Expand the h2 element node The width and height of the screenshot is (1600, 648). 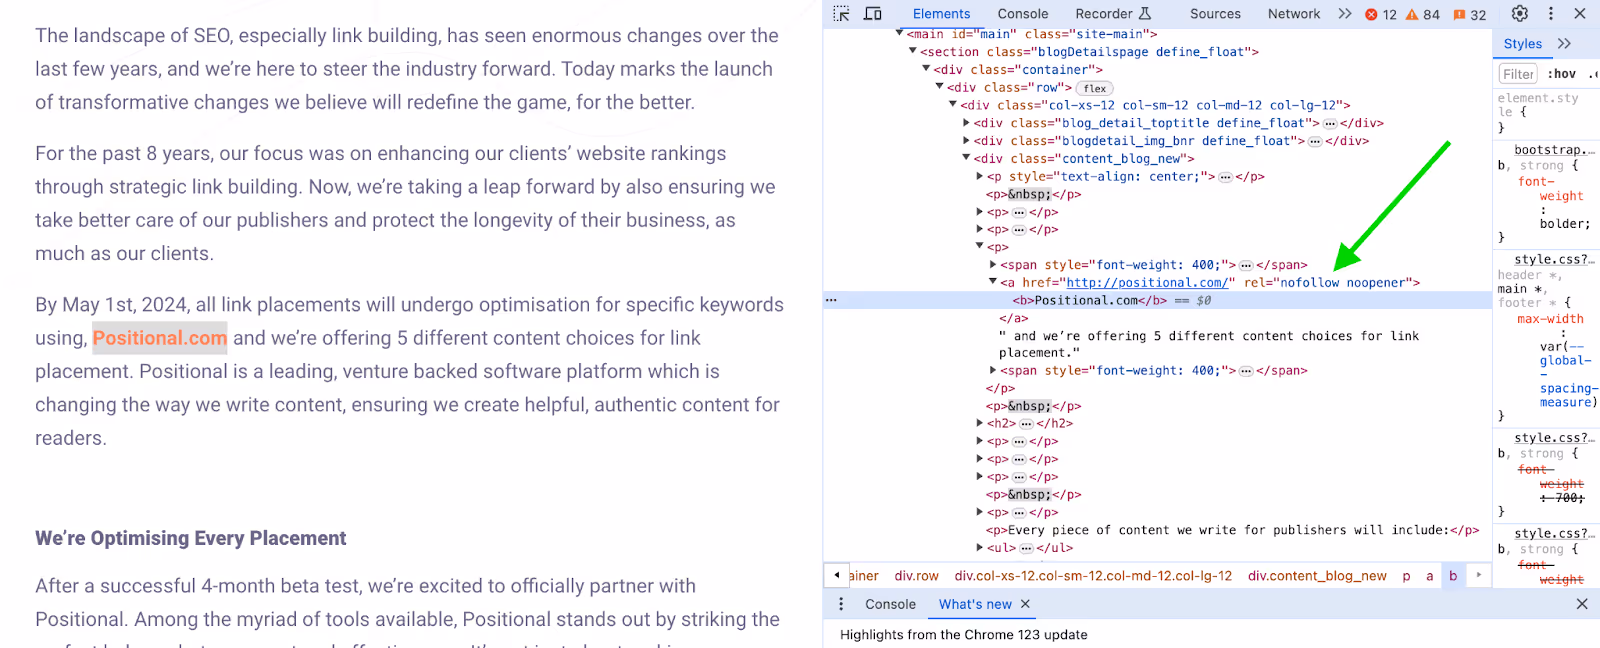tap(980, 423)
